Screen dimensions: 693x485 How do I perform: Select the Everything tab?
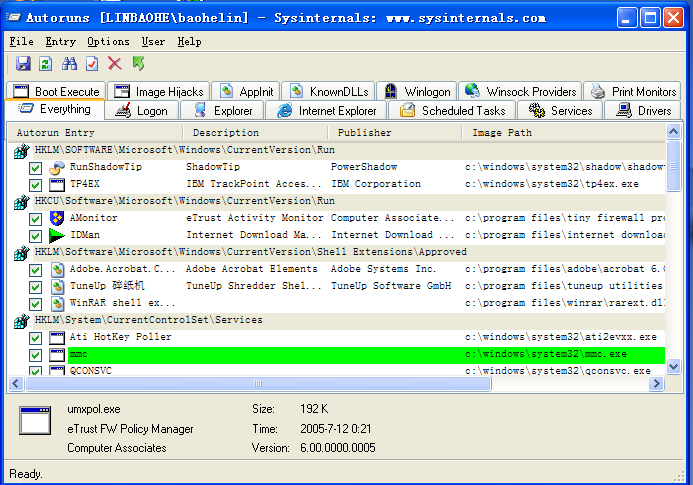55,109
